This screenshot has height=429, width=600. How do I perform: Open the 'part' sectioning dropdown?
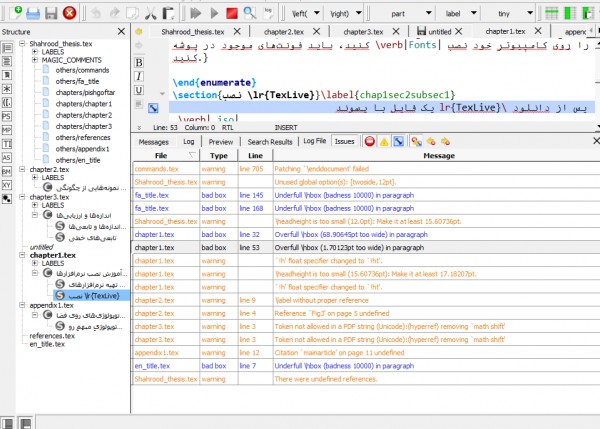402,13
